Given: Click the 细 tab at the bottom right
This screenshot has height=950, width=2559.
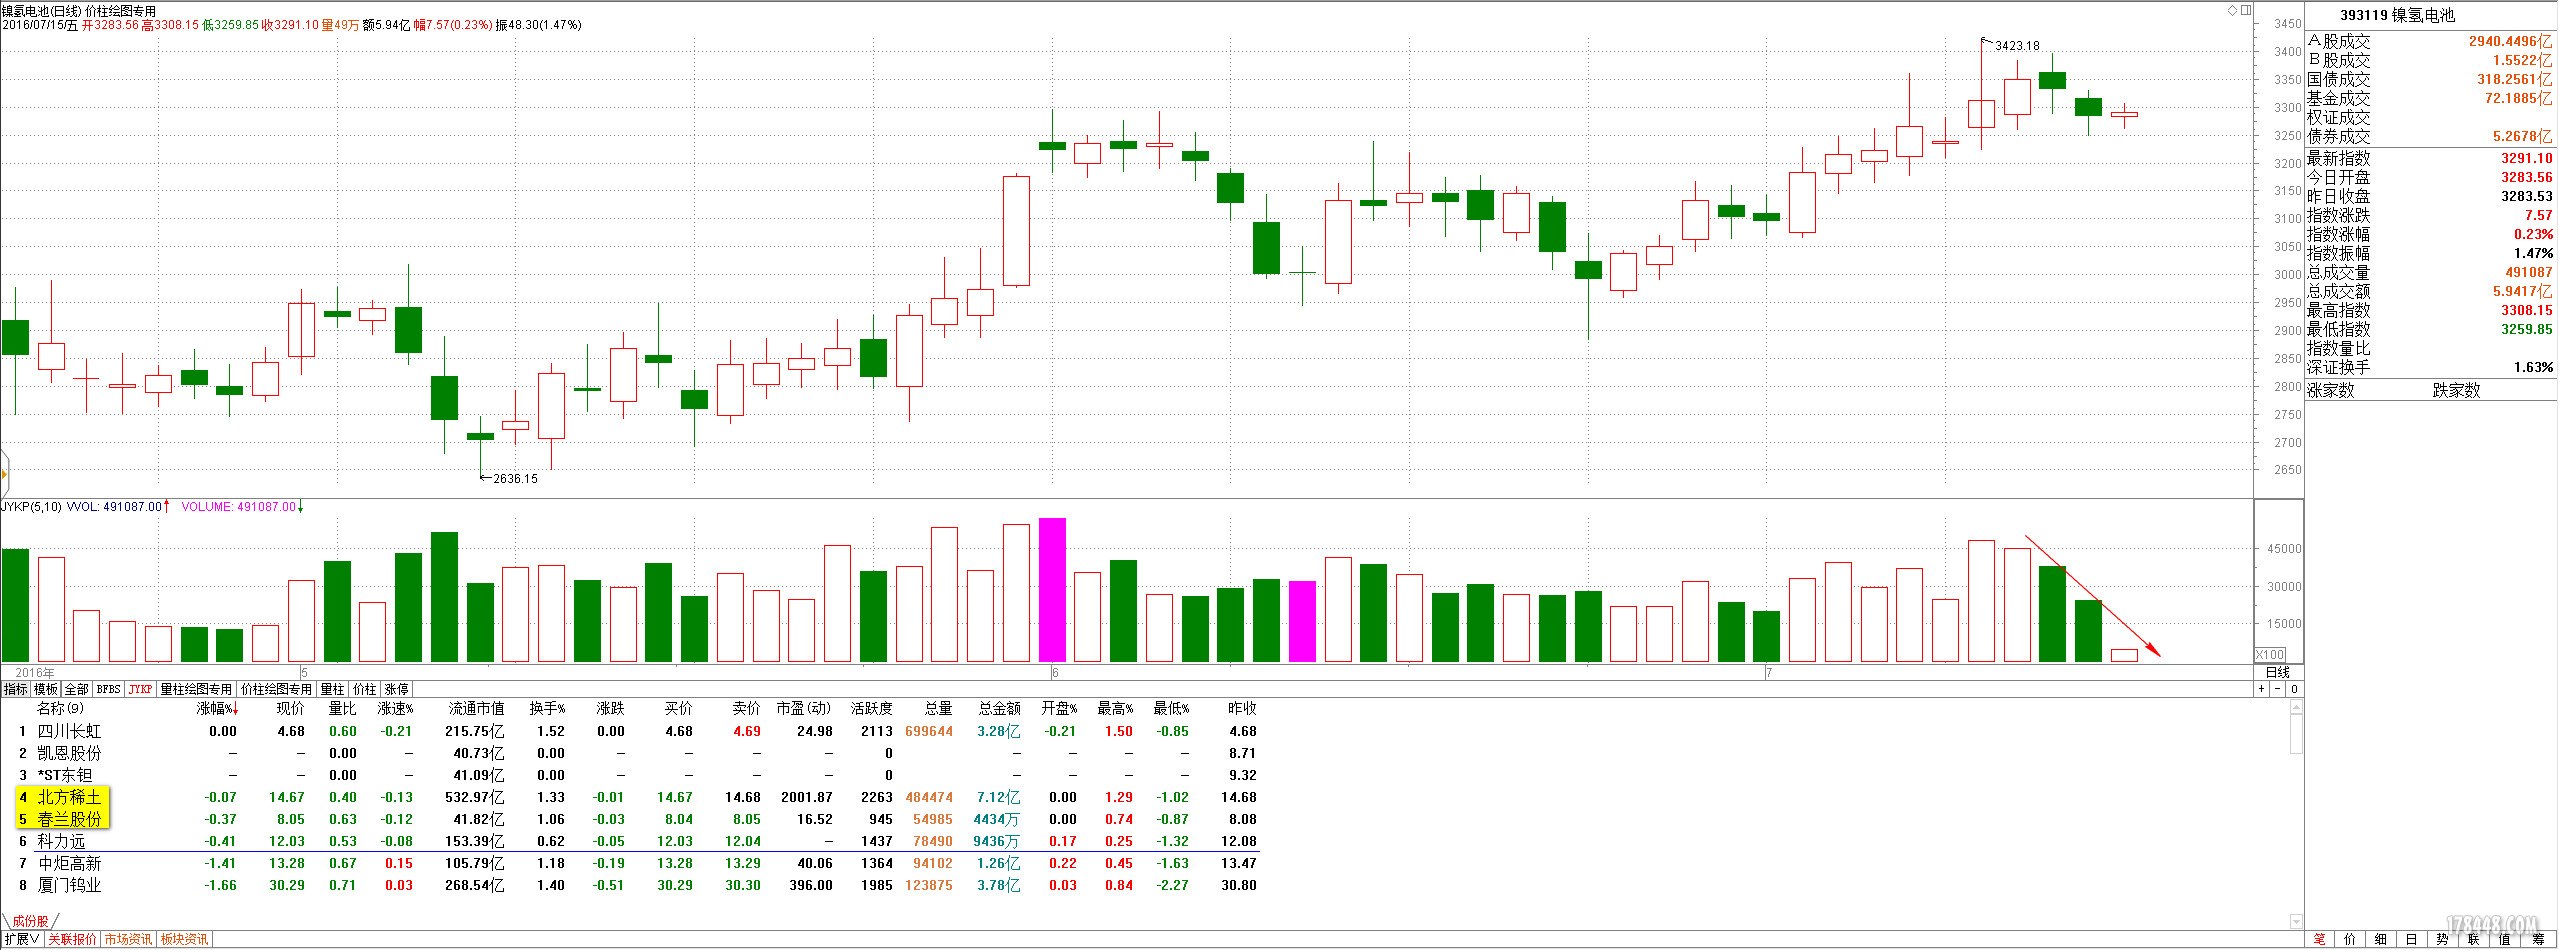Looking at the screenshot, I should tap(2382, 940).
